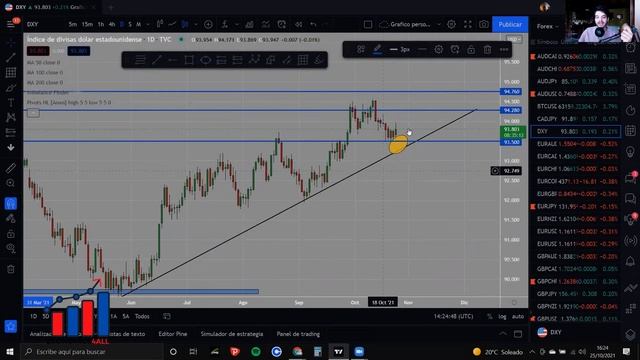
Task: Select the text tool in left sidebar
Action: pos(11,102)
